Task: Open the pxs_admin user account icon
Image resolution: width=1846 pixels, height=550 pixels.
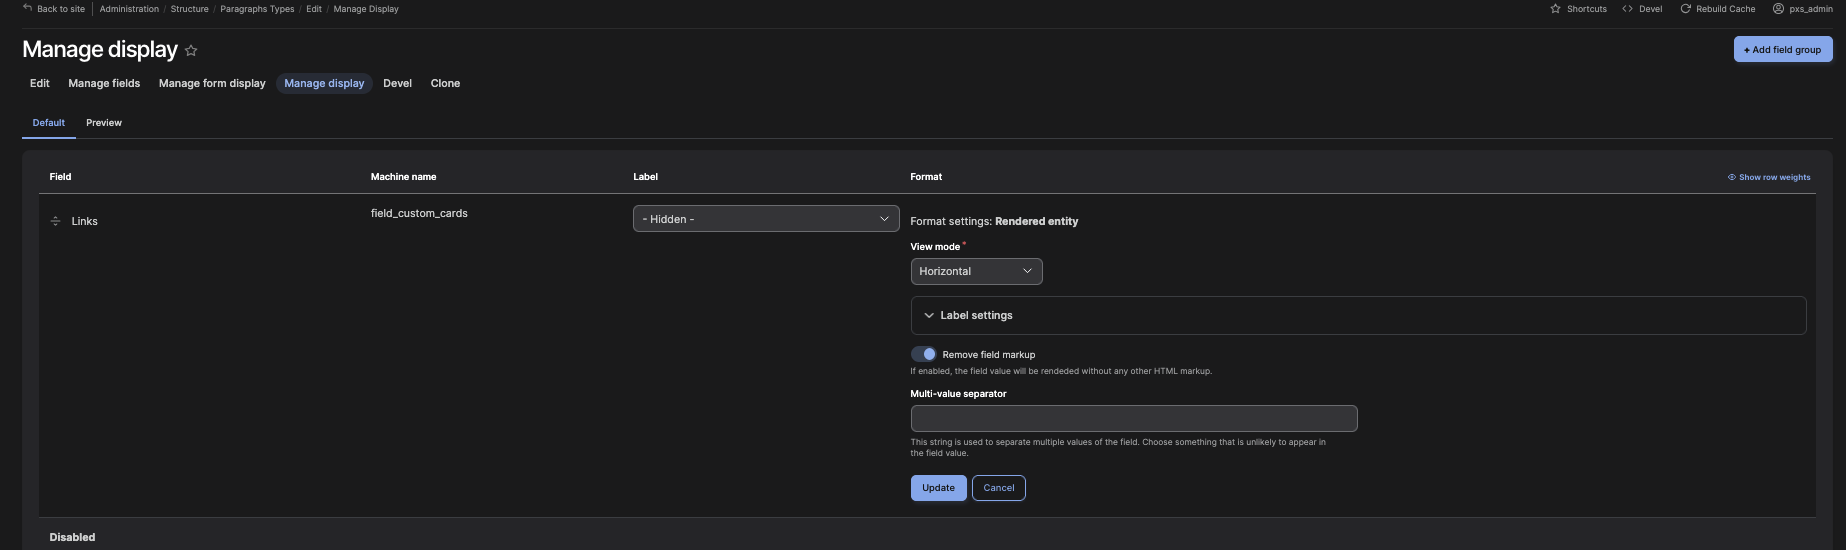Action: (1778, 9)
